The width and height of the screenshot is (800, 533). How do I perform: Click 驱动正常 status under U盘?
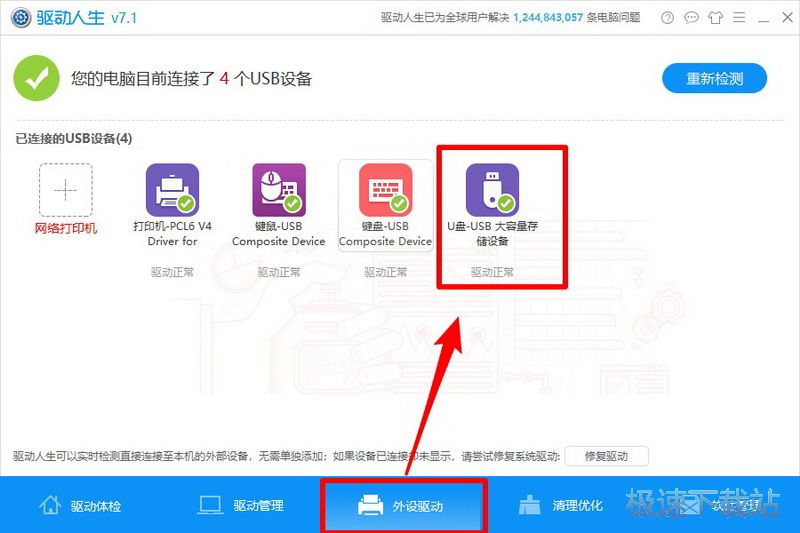coord(492,272)
